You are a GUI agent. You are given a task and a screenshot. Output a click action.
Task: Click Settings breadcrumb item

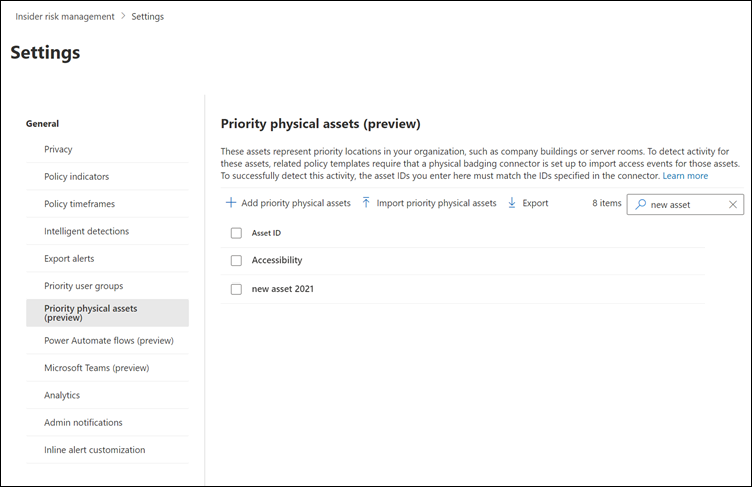click(x=148, y=16)
